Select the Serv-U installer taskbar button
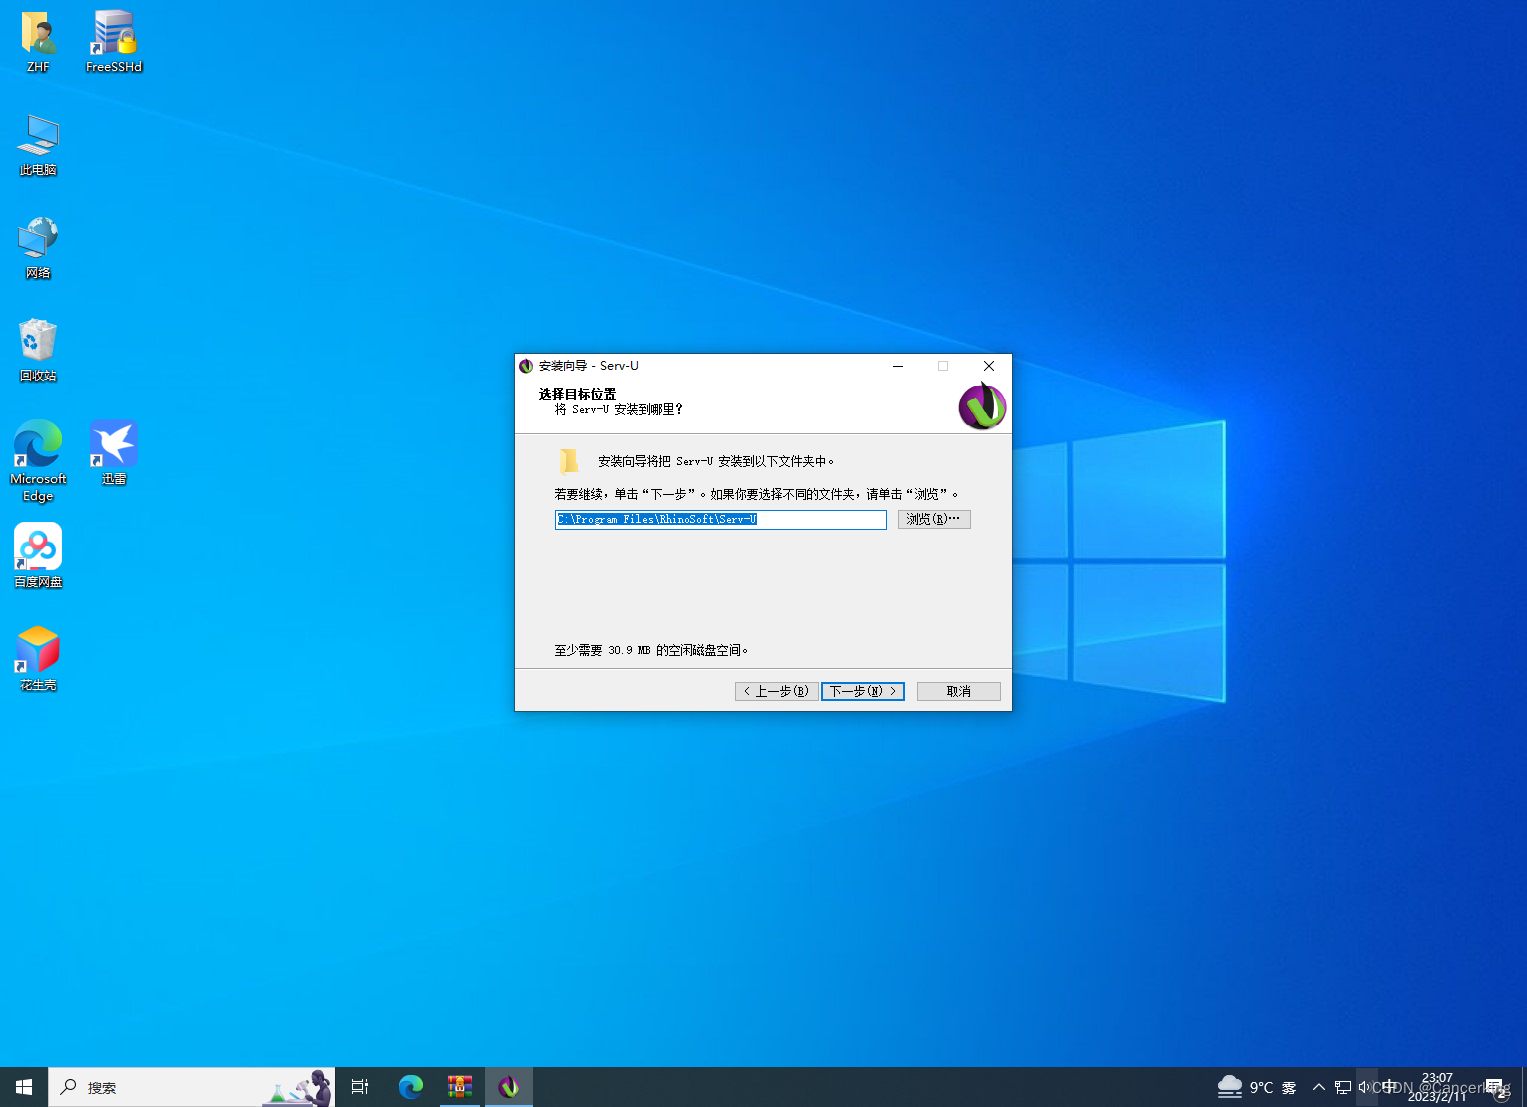This screenshot has width=1527, height=1107. click(x=509, y=1087)
